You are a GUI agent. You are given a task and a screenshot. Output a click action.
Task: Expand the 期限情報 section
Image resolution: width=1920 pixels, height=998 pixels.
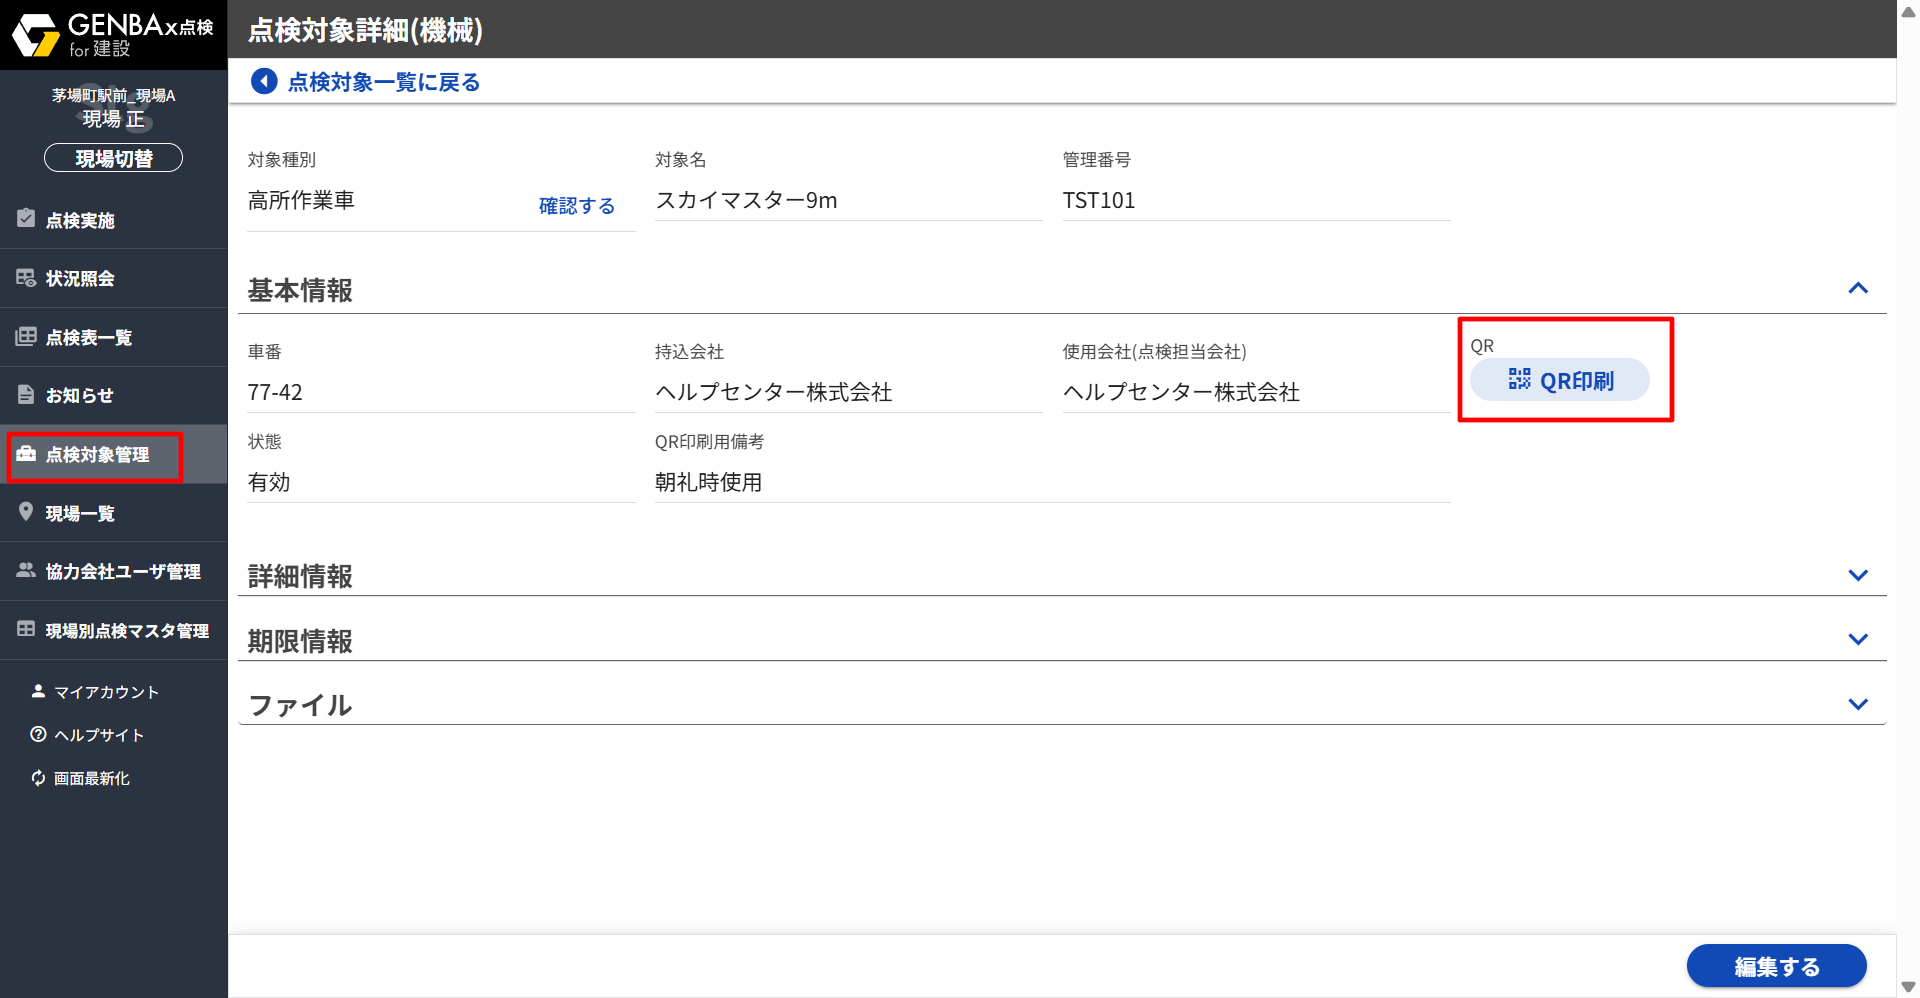[x=1857, y=640]
